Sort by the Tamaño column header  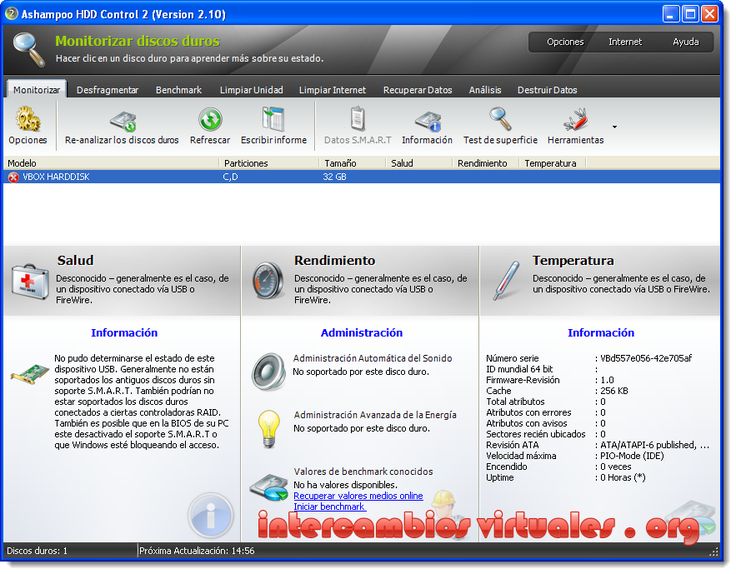click(x=340, y=162)
